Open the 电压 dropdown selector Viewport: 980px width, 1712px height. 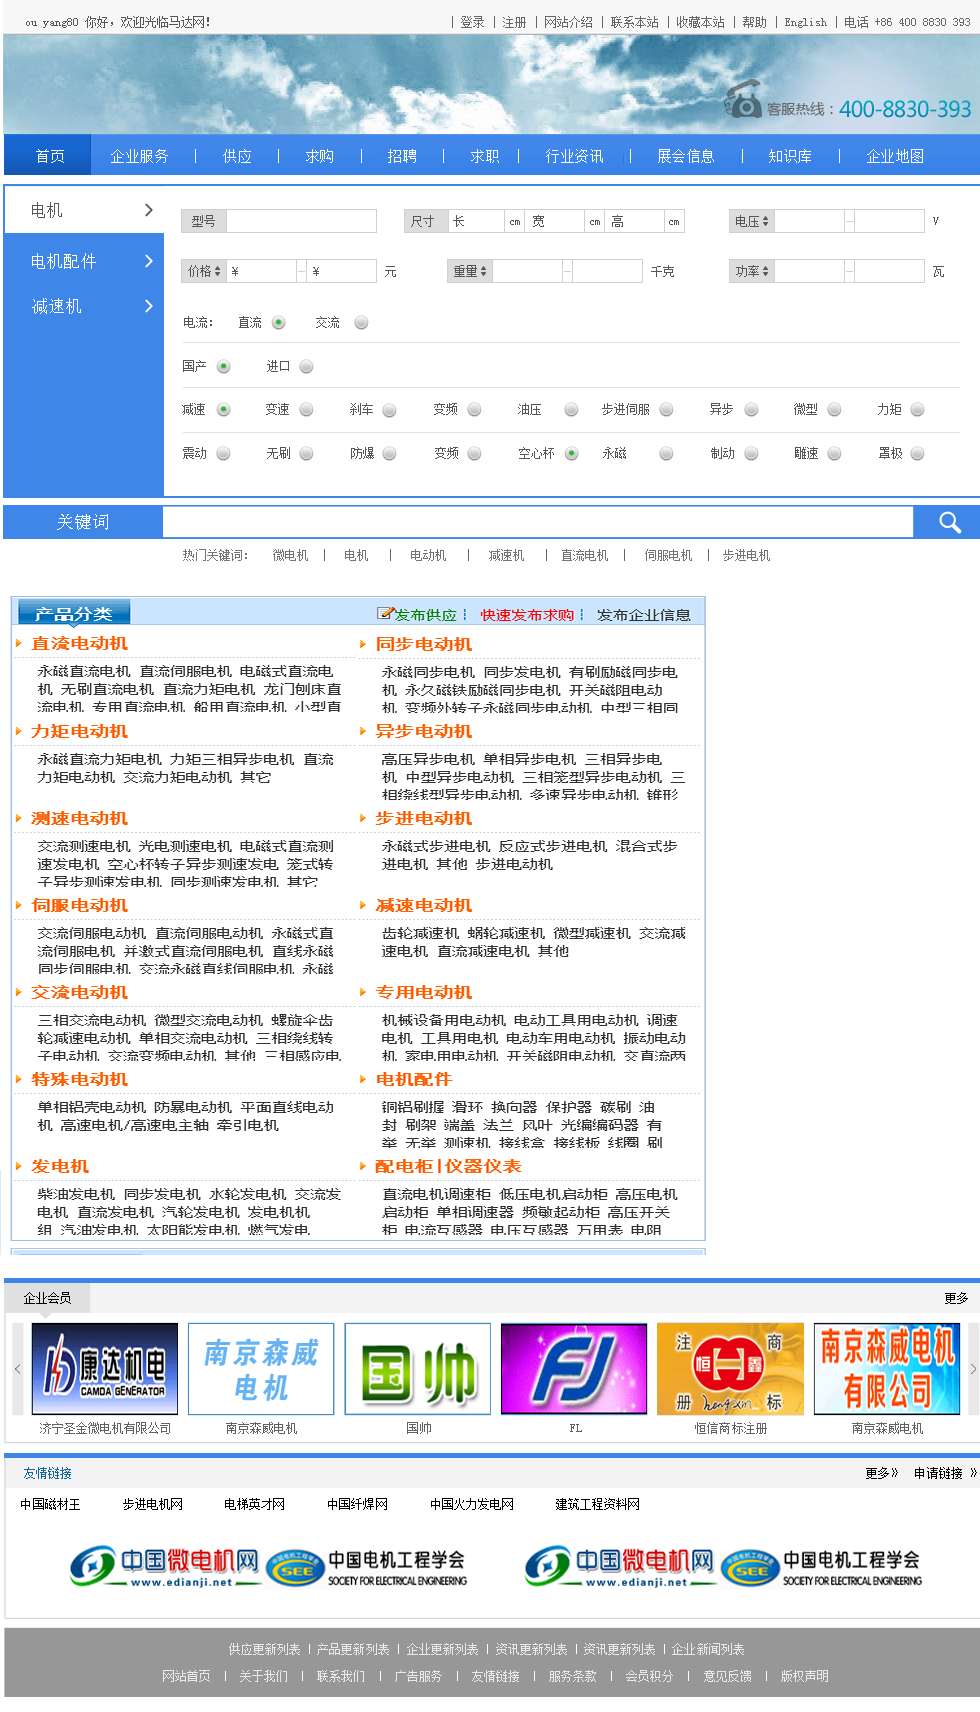751,221
